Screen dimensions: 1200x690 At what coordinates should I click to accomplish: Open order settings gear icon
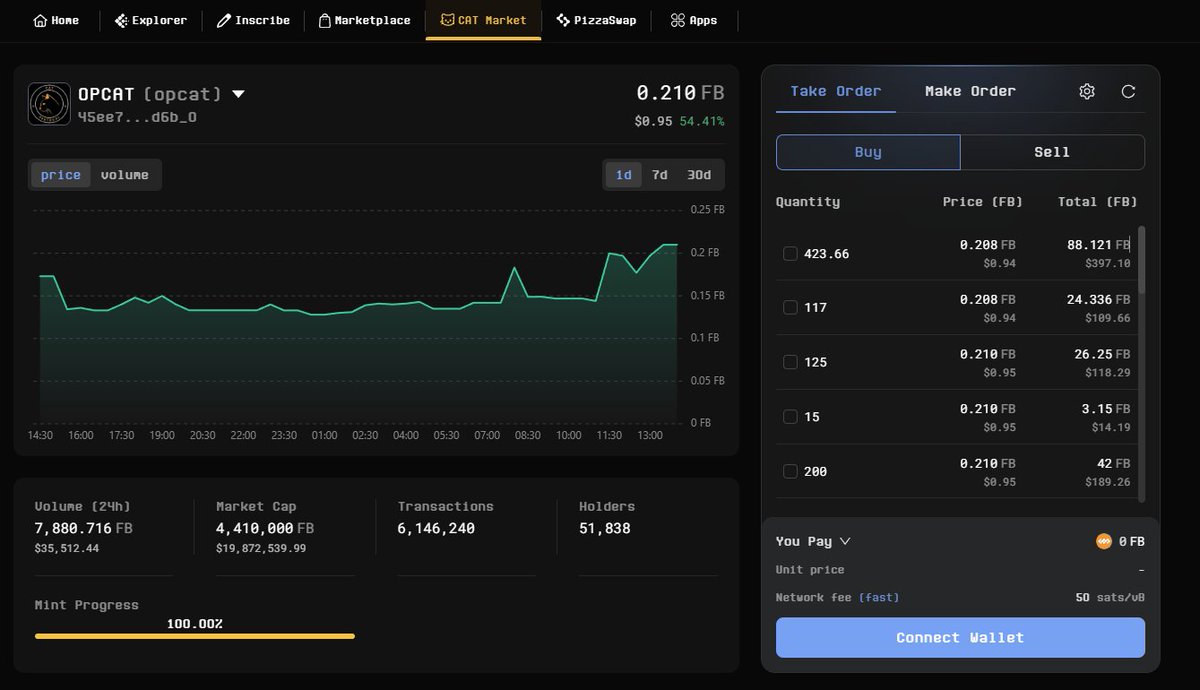(x=1087, y=91)
